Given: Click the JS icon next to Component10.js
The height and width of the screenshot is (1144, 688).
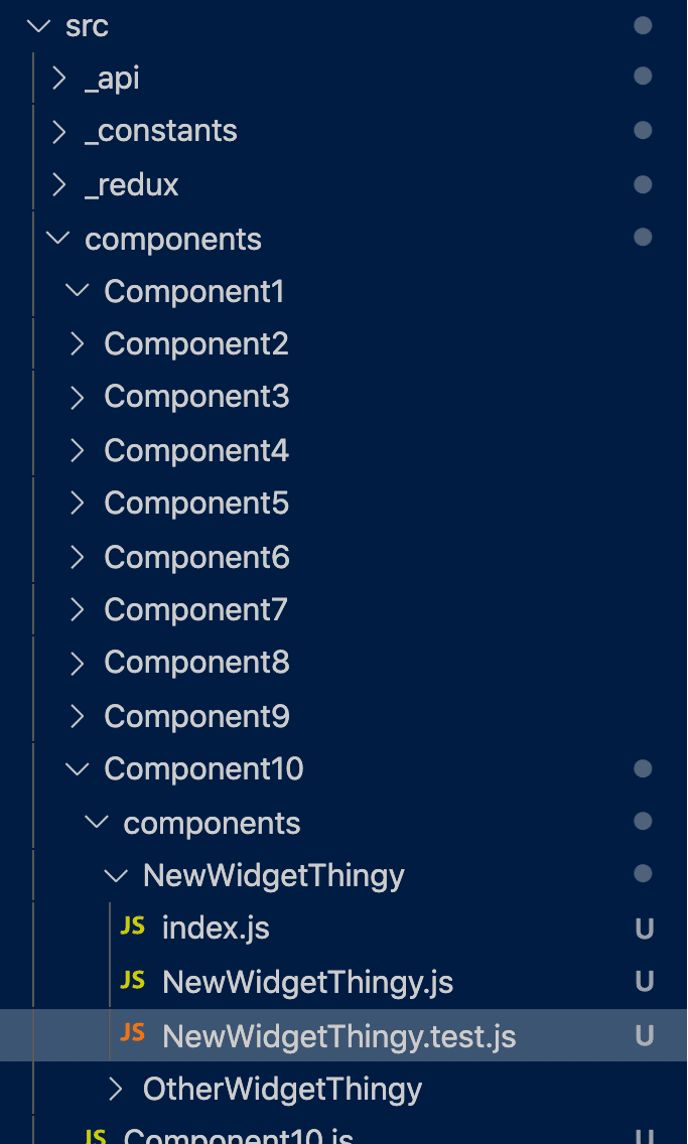Looking at the screenshot, I should click(96, 1135).
